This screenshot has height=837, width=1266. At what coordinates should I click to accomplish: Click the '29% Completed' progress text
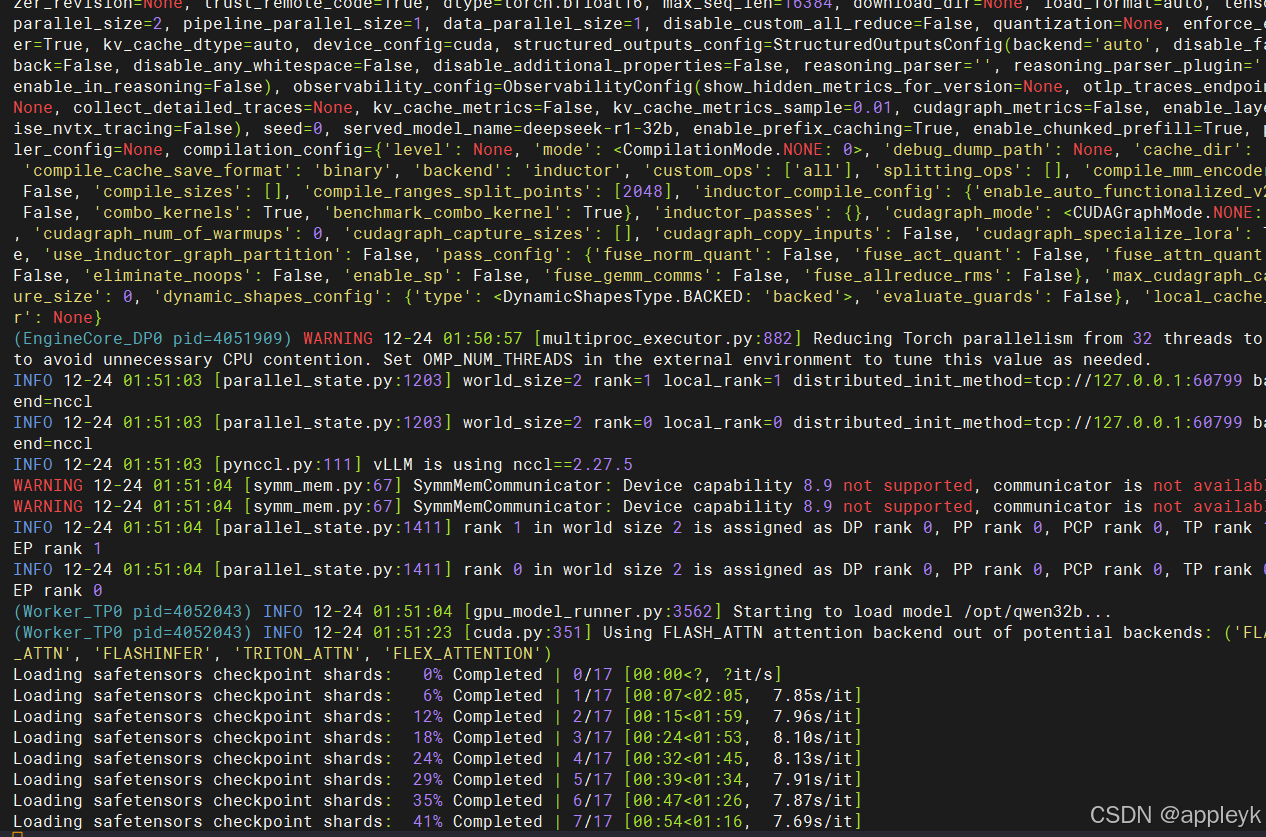click(x=477, y=779)
